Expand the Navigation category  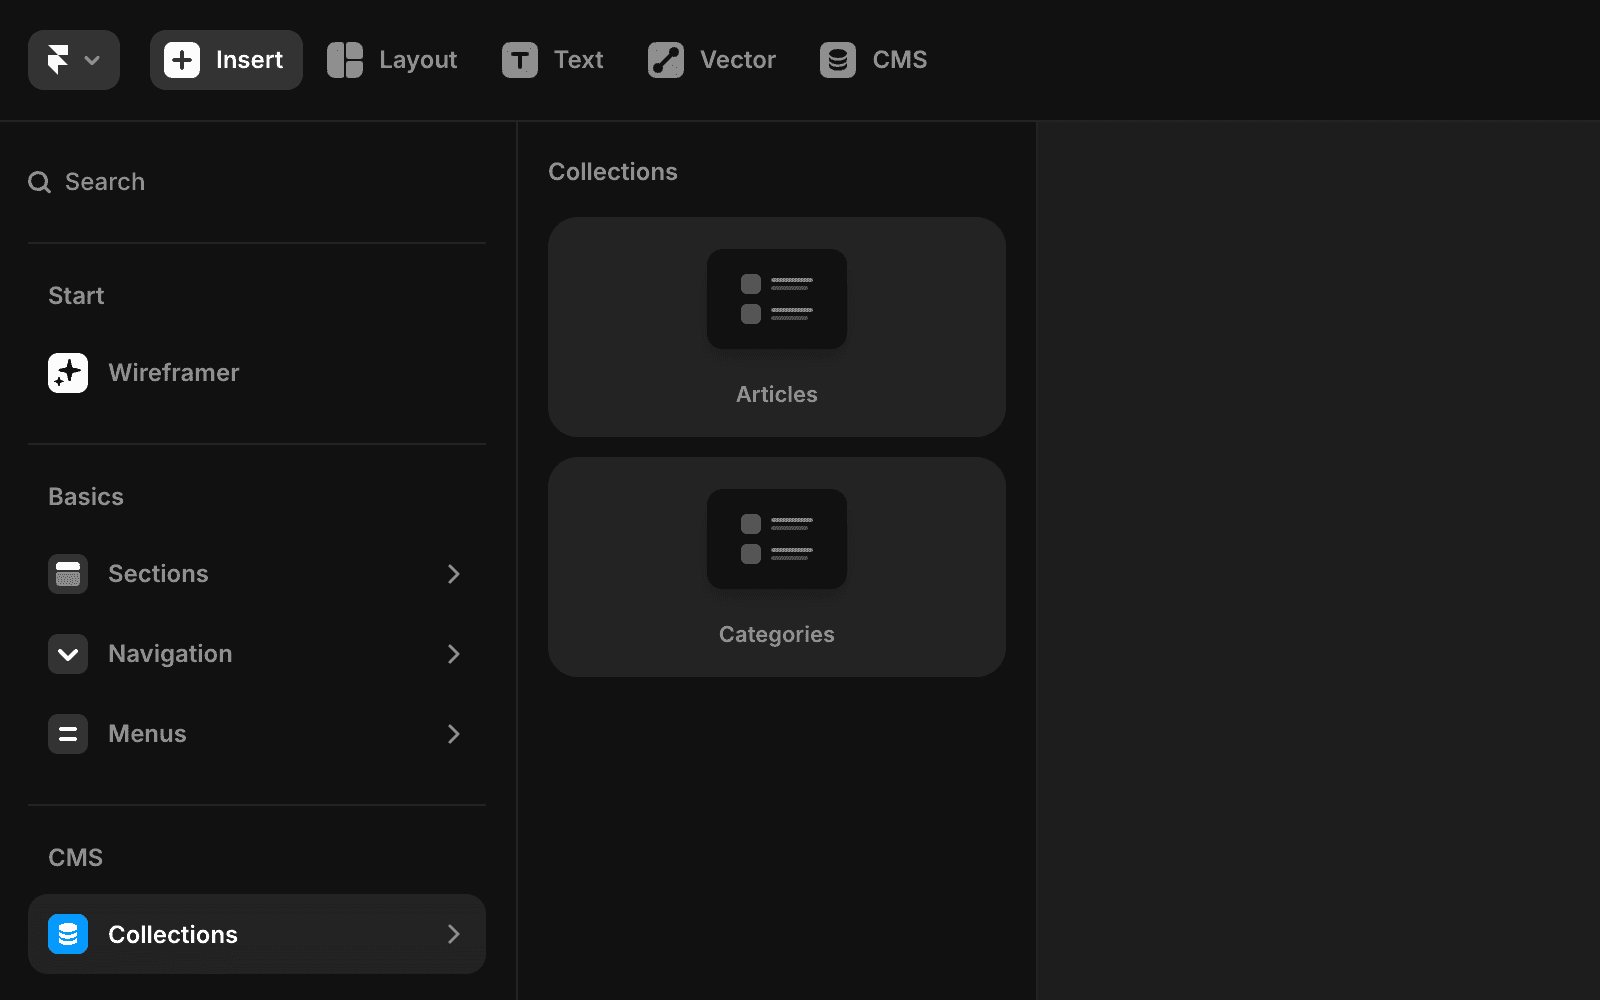coord(455,654)
